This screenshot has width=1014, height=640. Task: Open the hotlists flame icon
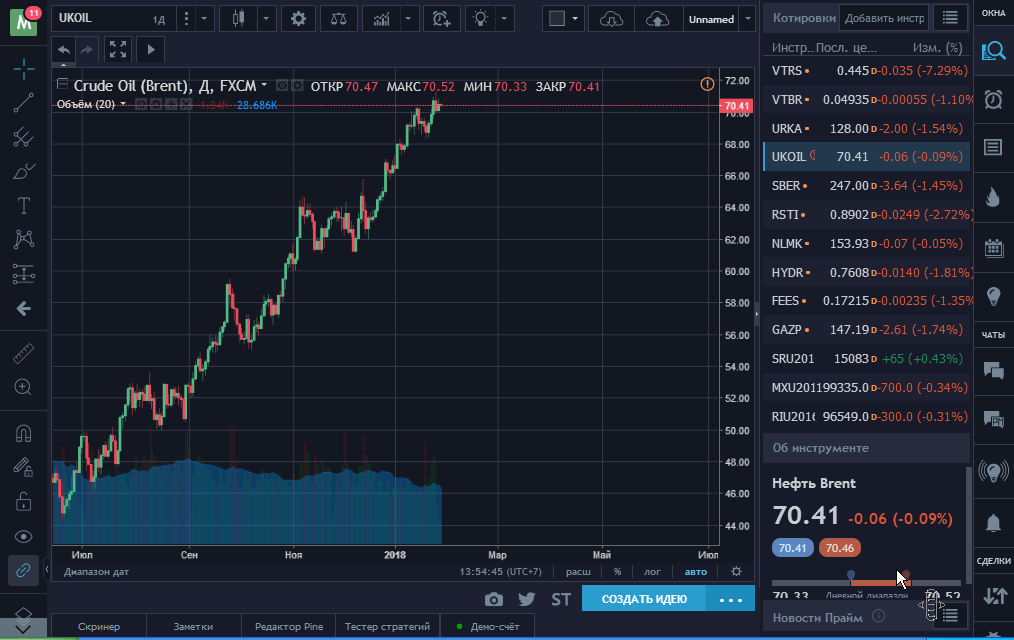click(x=993, y=197)
